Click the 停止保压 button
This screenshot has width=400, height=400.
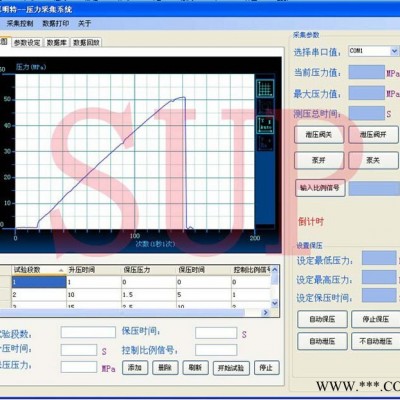(376, 319)
